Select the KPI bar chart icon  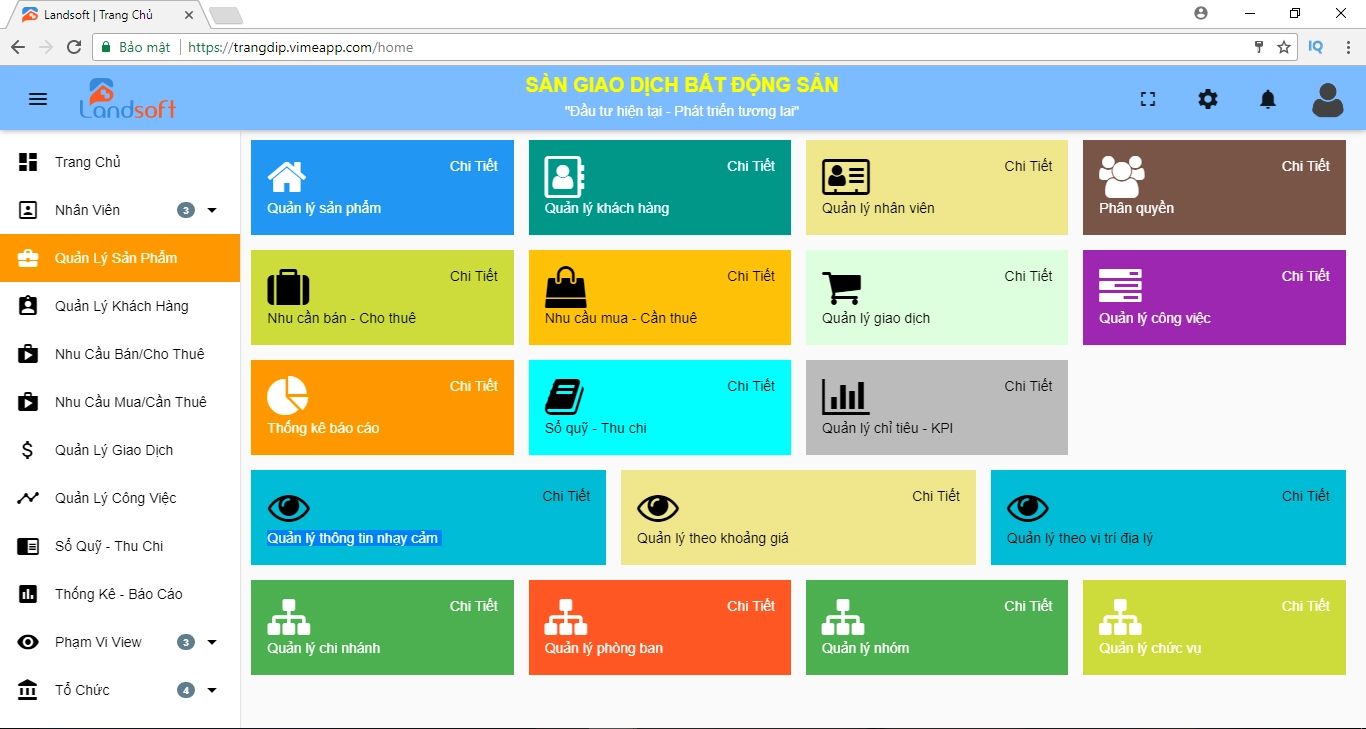[x=844, y=398]
